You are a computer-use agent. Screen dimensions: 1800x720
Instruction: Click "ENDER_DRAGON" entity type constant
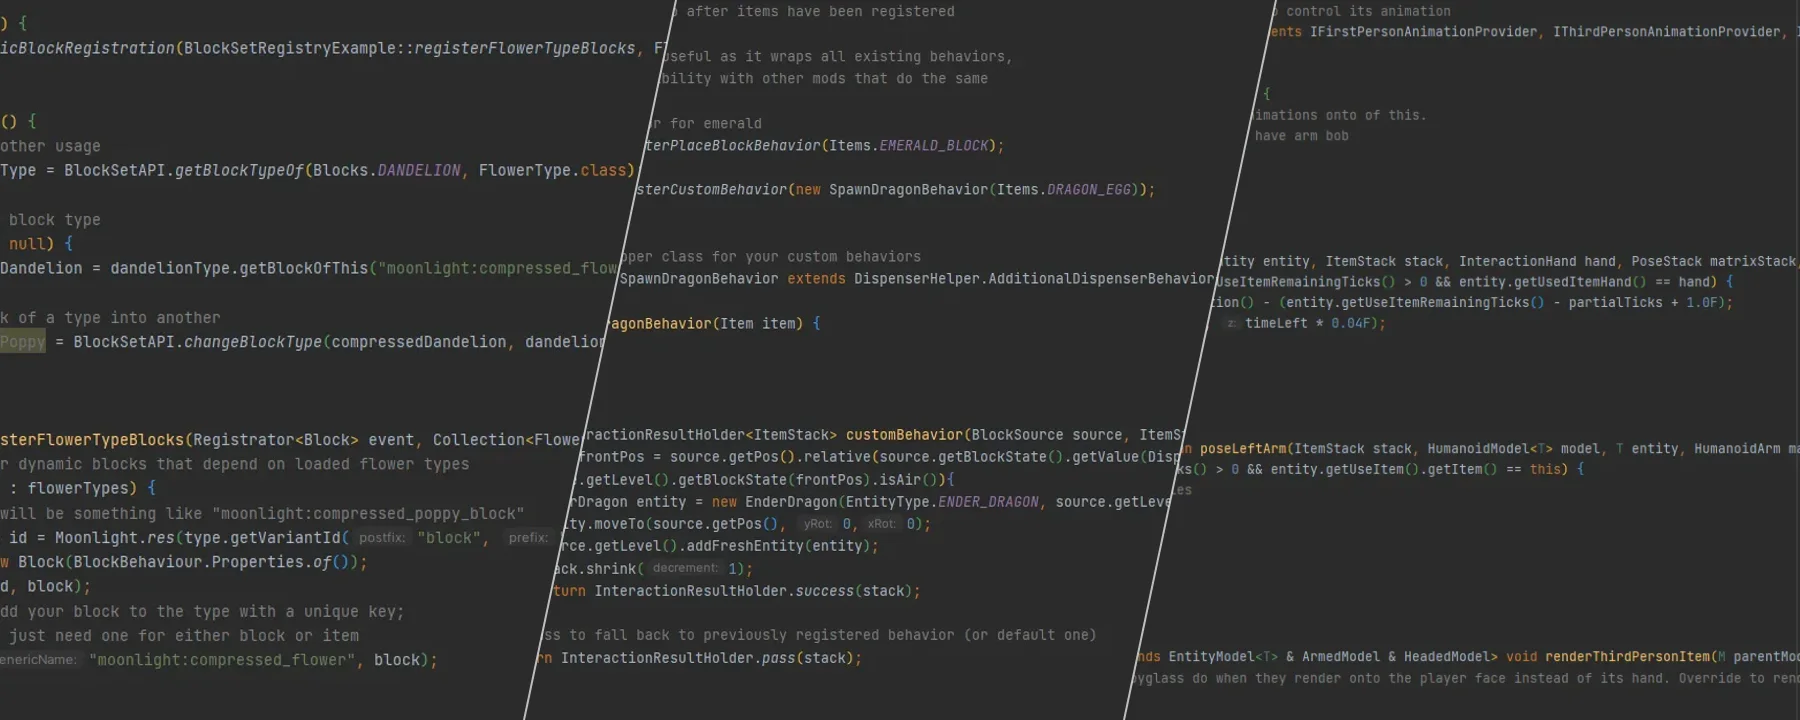pyautogui.click(x=988, y=501)
